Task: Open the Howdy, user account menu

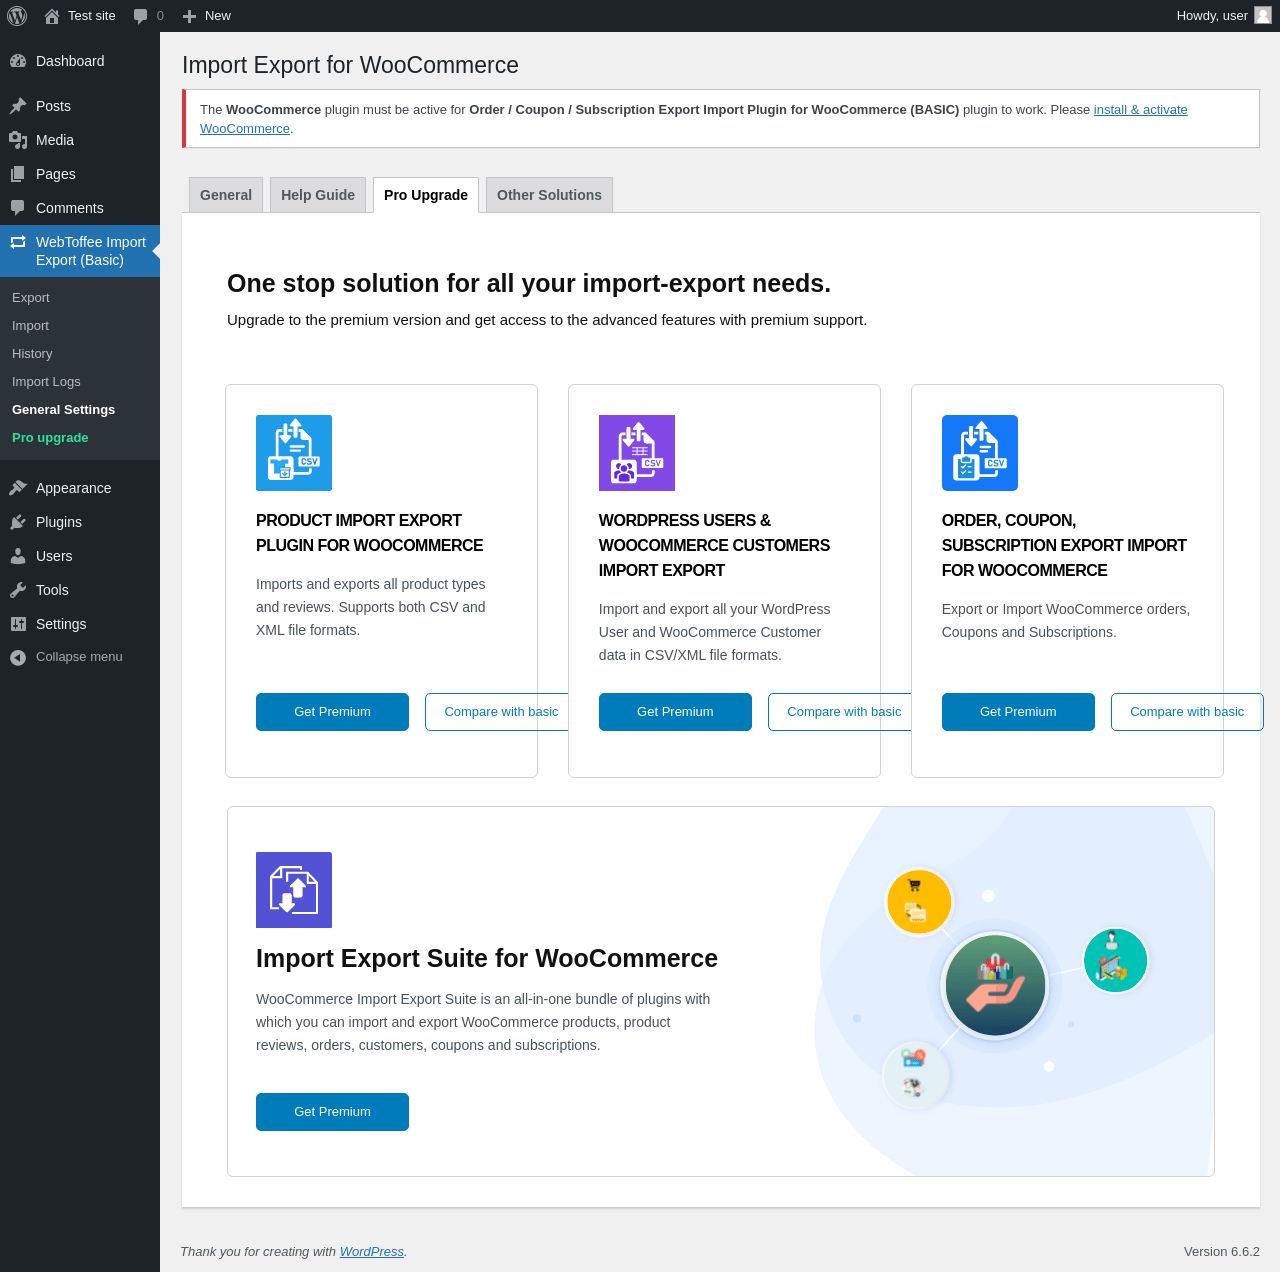Action: [x=1223, y=16]
